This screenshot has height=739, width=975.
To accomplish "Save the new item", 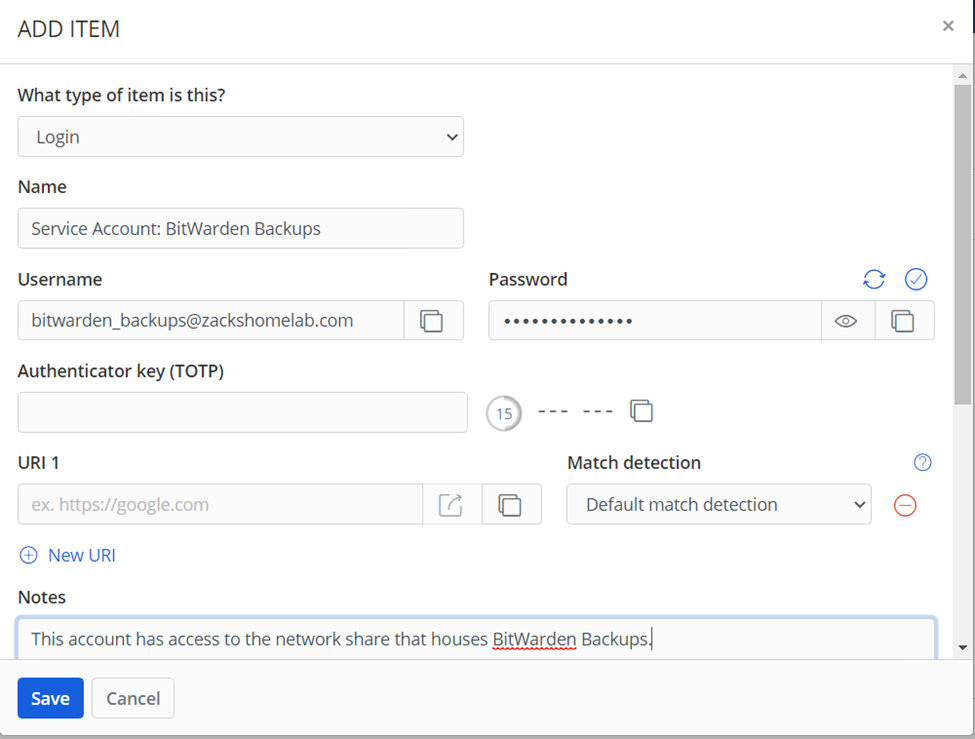I will 50,698.
